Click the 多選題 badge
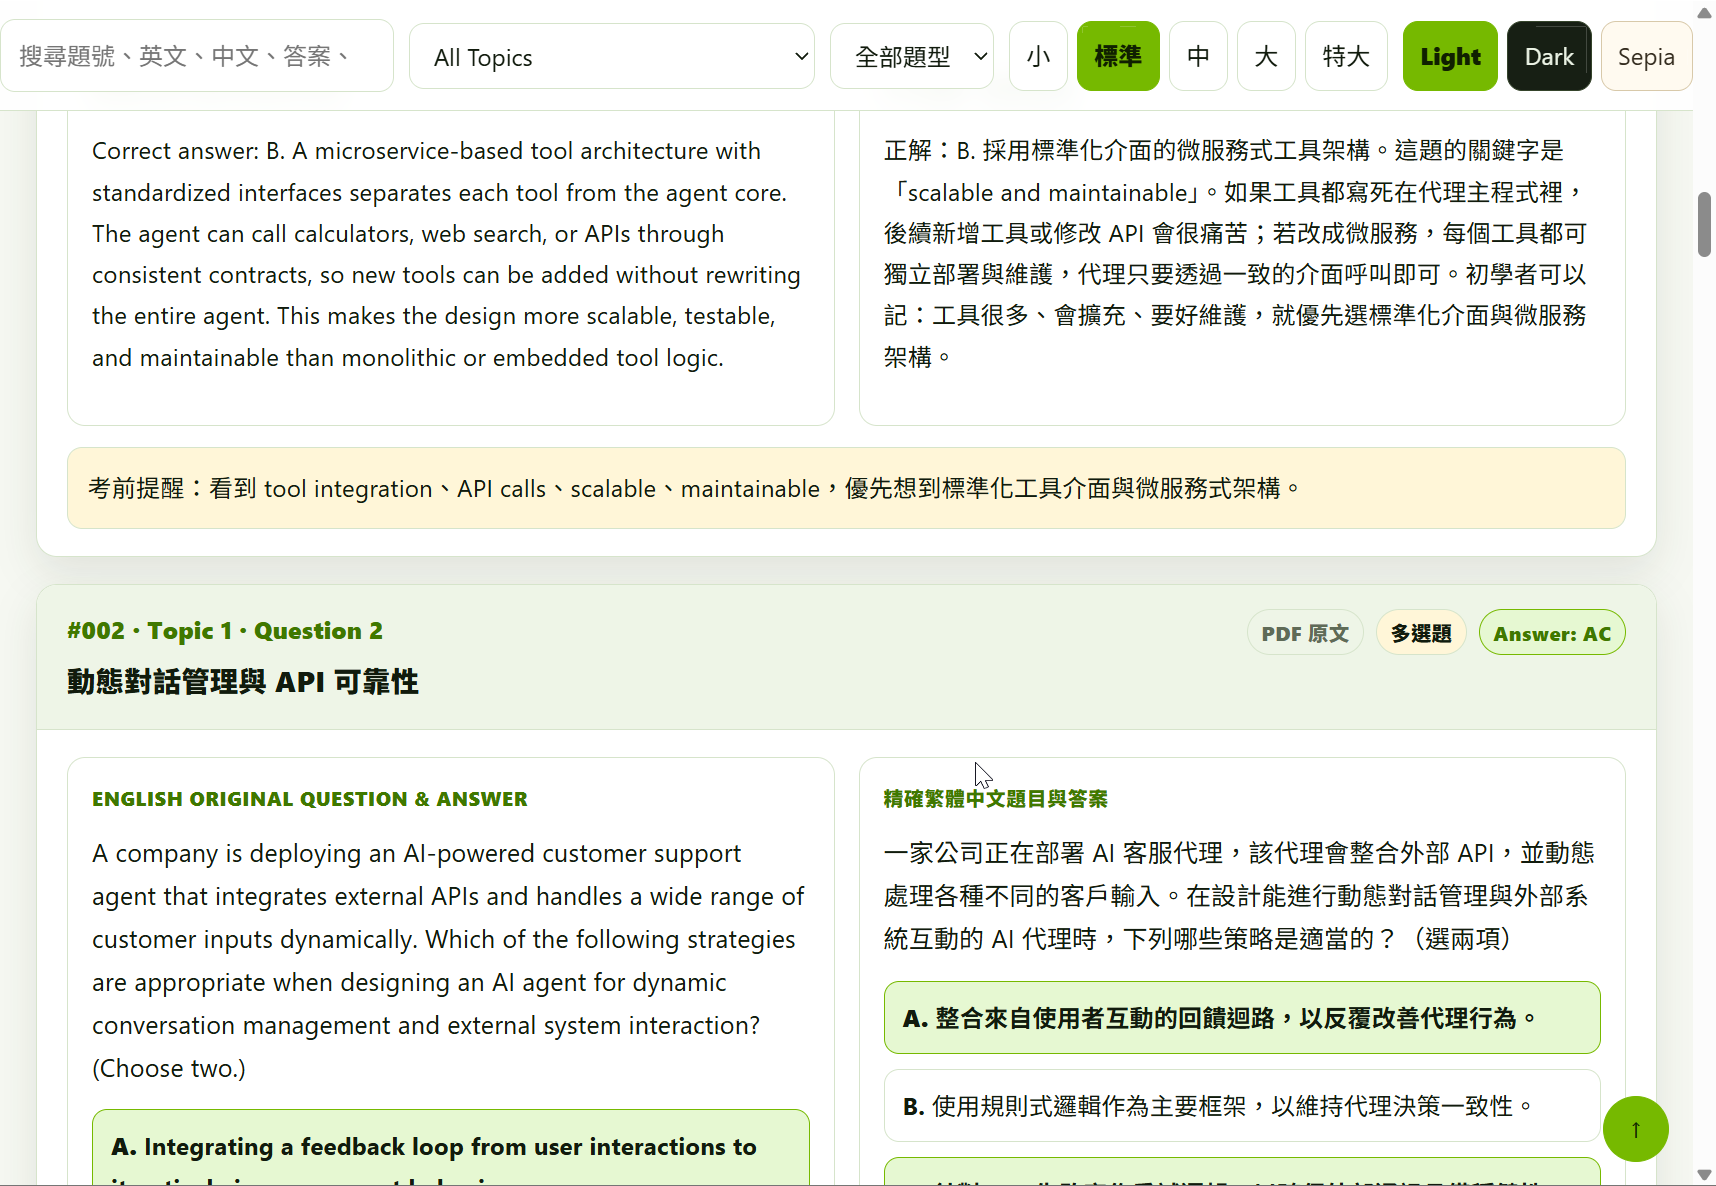This screenshot has width=1716, height=1186. (1421, 633)
